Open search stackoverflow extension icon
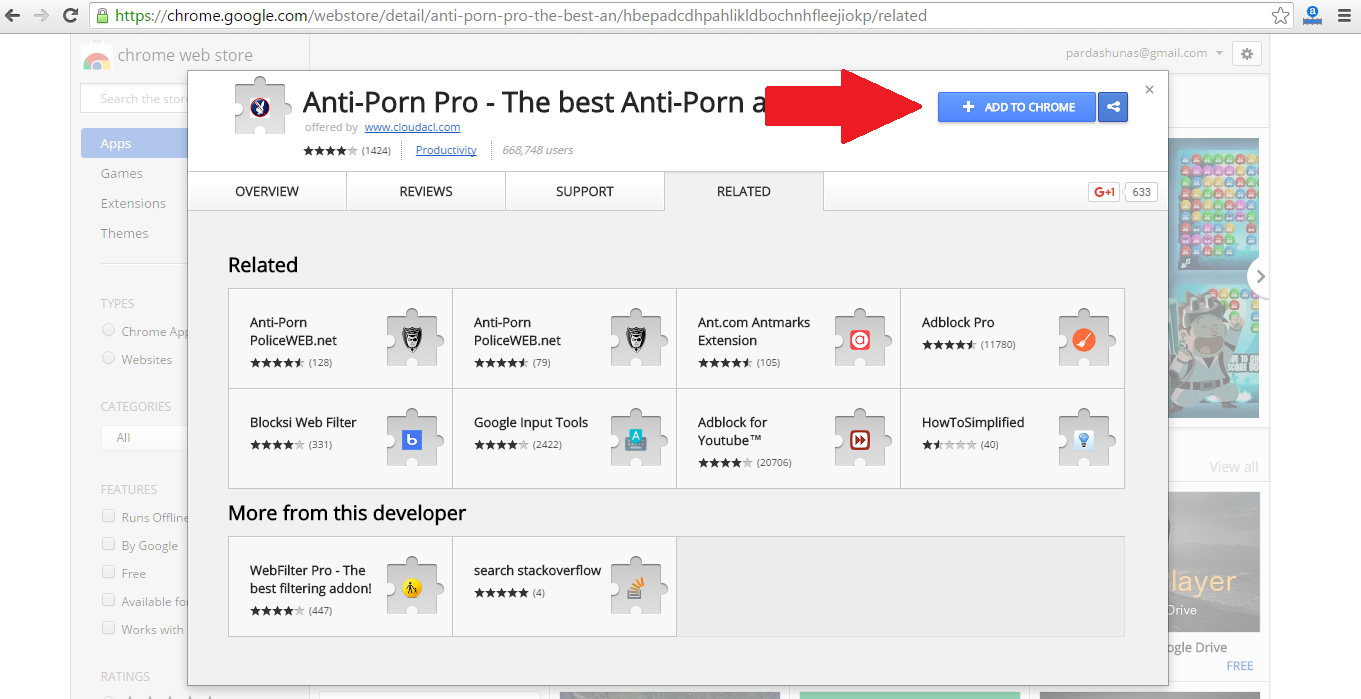Screen dimensions: 1361x699 tap(636, 587)
